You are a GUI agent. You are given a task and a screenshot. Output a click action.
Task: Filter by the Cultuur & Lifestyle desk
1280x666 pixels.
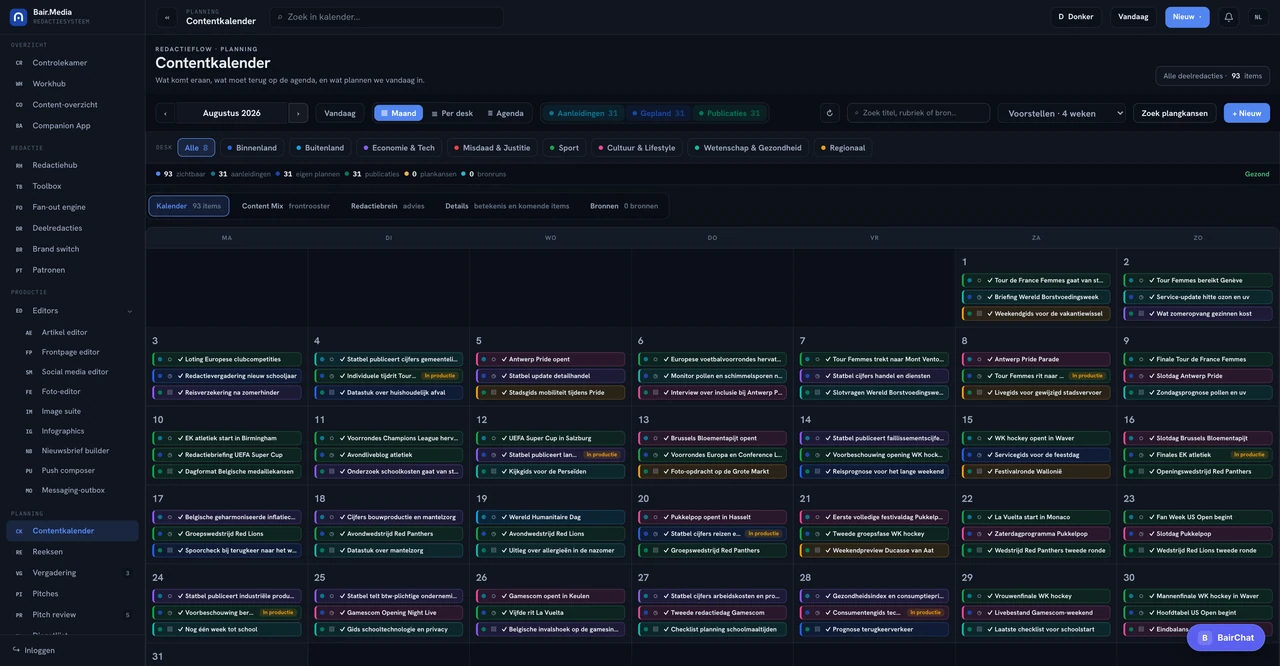tap(636, 148)
